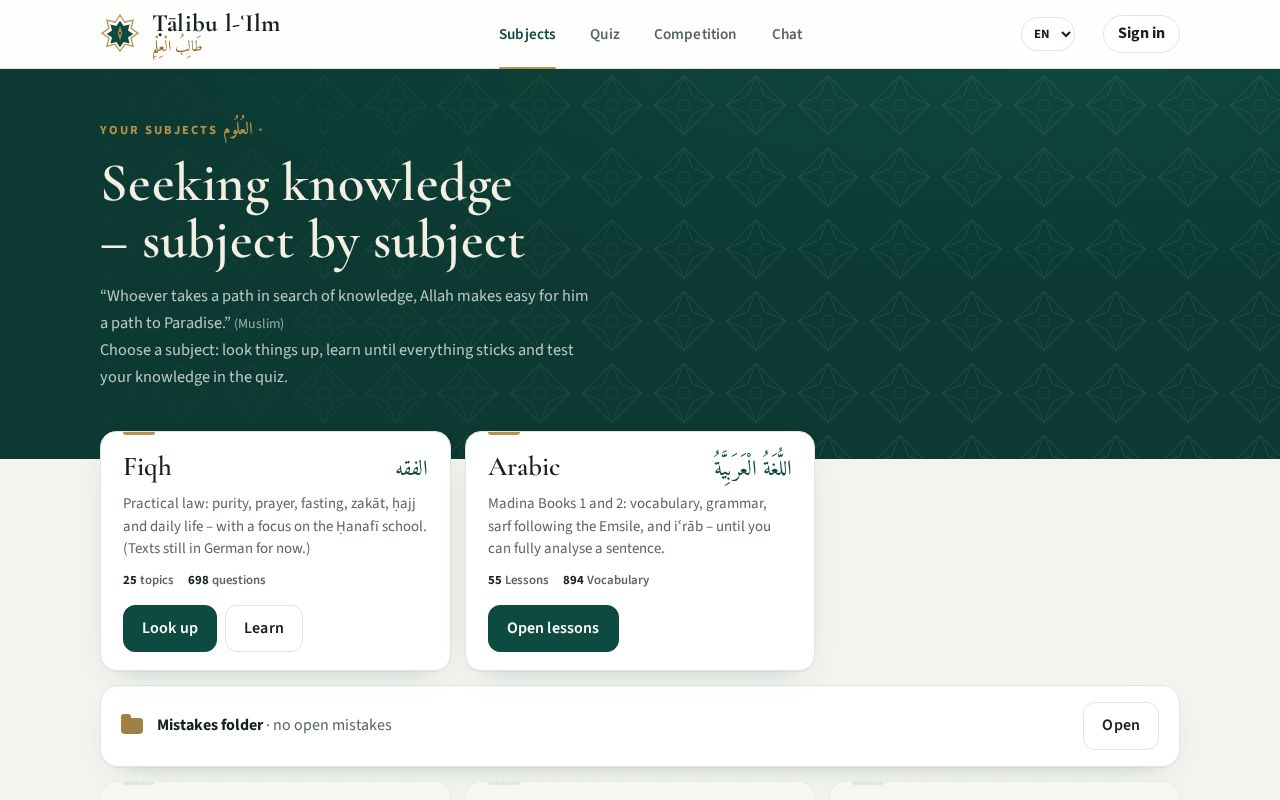Click the 'Mistakes folder' label text
The width and height of the screenshot is (1280, 800).
coord(210,725)
